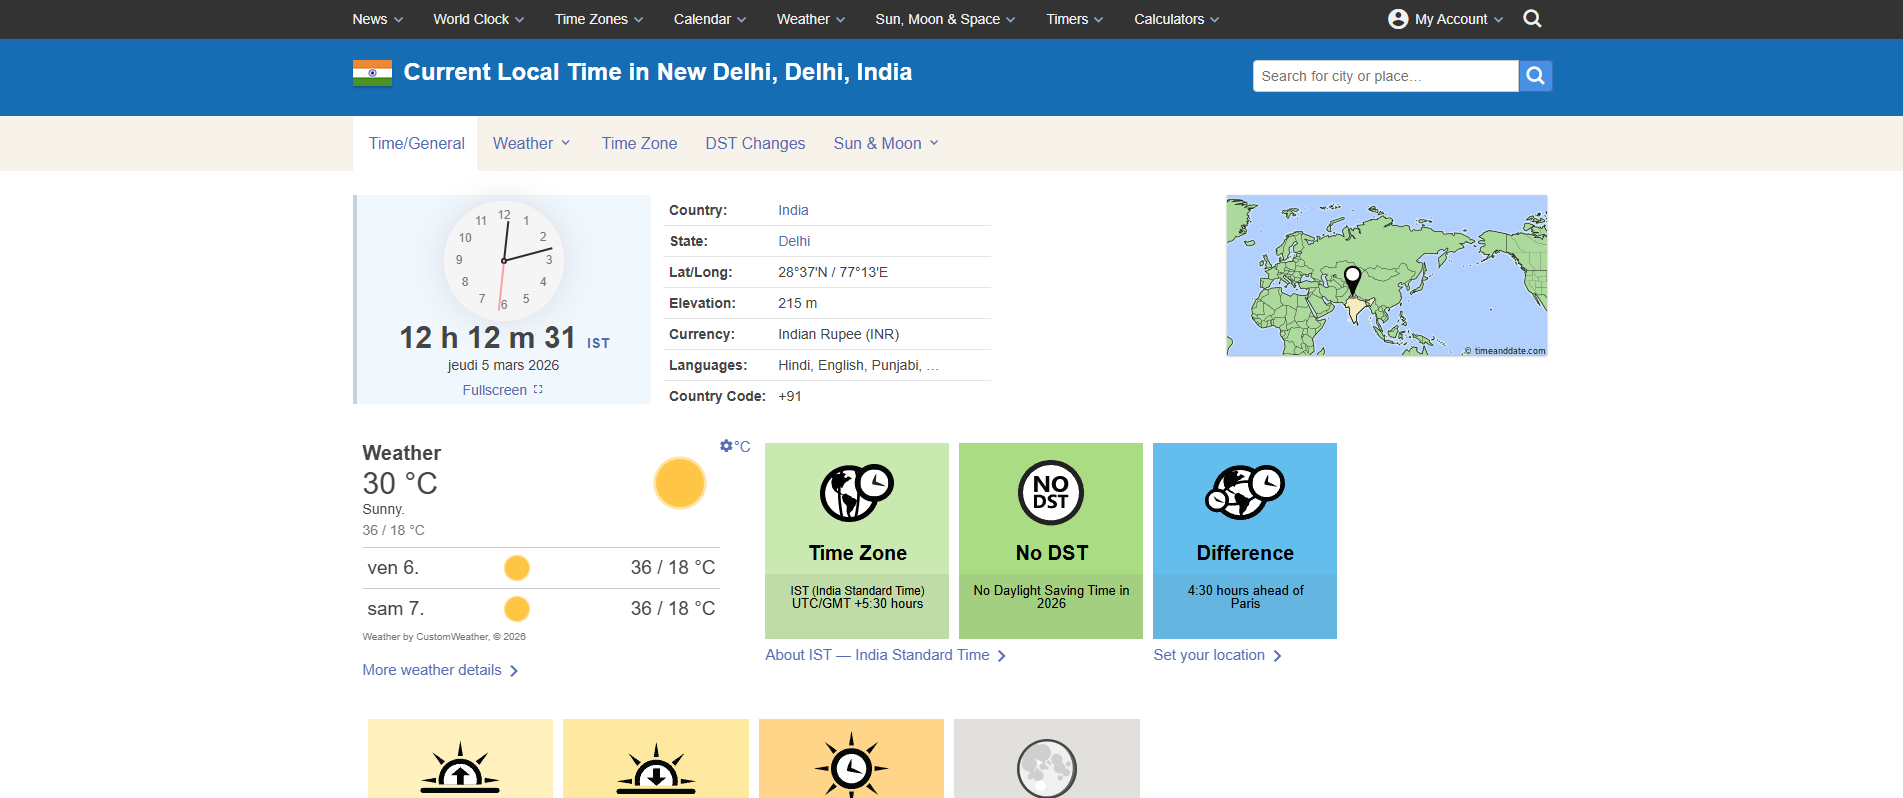Open More weather details link
Image resolution: width=1903 pixels, height=798 pixels.
point(440,670)
